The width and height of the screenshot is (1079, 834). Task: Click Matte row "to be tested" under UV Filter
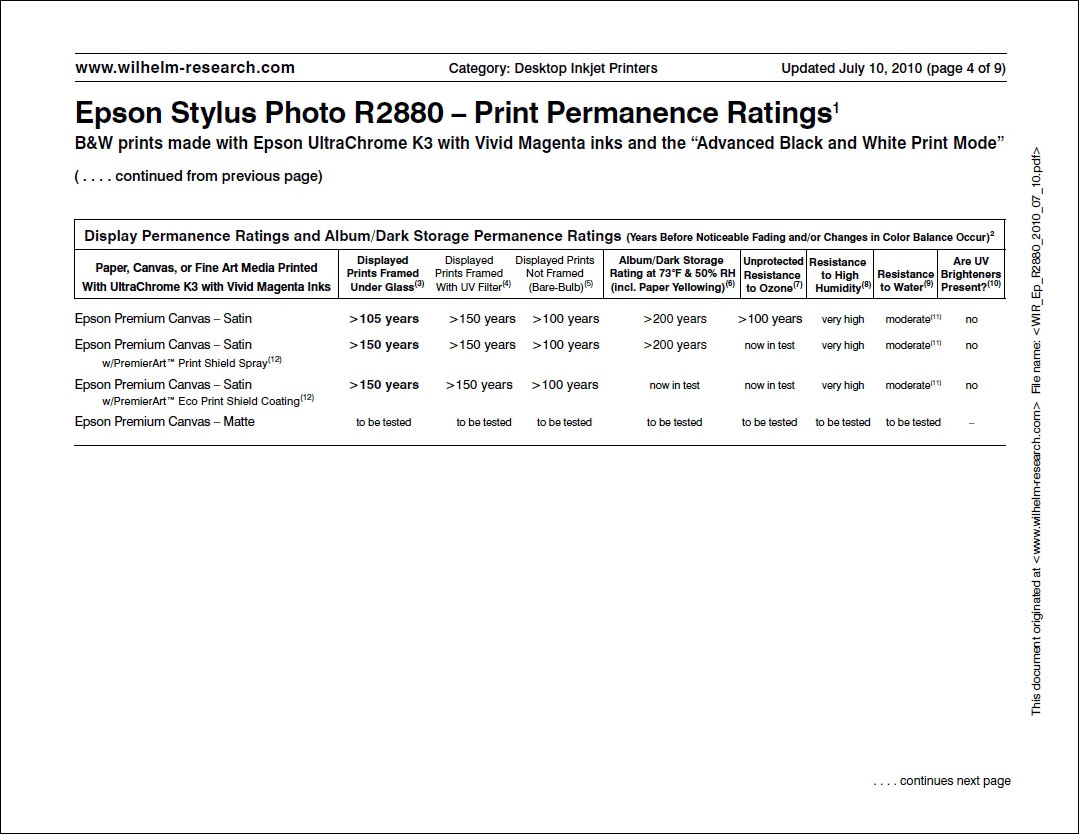(484, 423)
